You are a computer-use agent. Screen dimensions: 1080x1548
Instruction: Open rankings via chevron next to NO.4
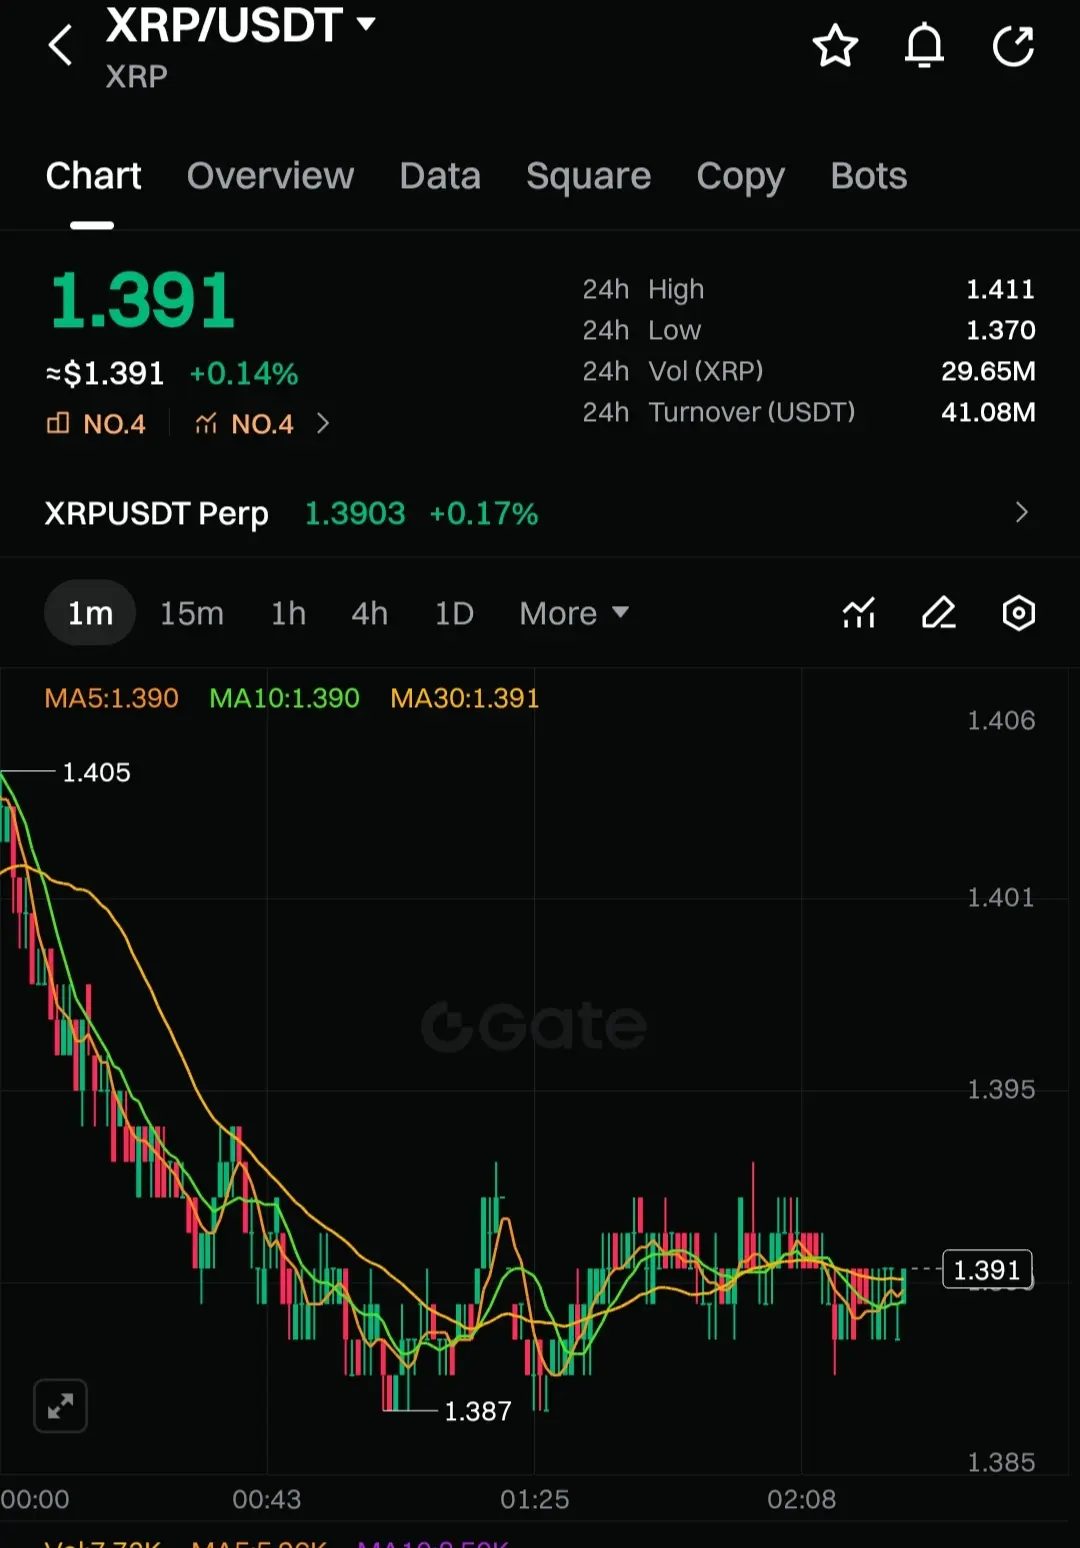323,424
